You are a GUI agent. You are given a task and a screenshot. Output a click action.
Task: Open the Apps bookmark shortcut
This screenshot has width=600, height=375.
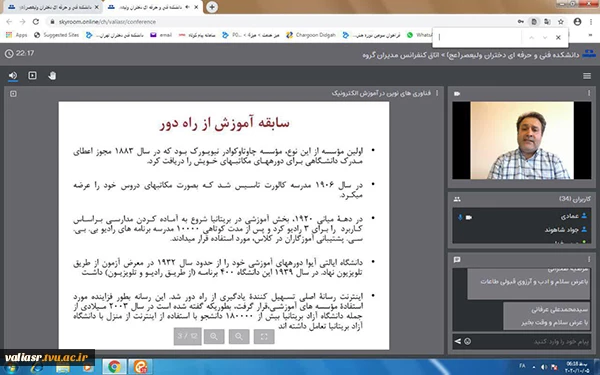click(16, 35)
